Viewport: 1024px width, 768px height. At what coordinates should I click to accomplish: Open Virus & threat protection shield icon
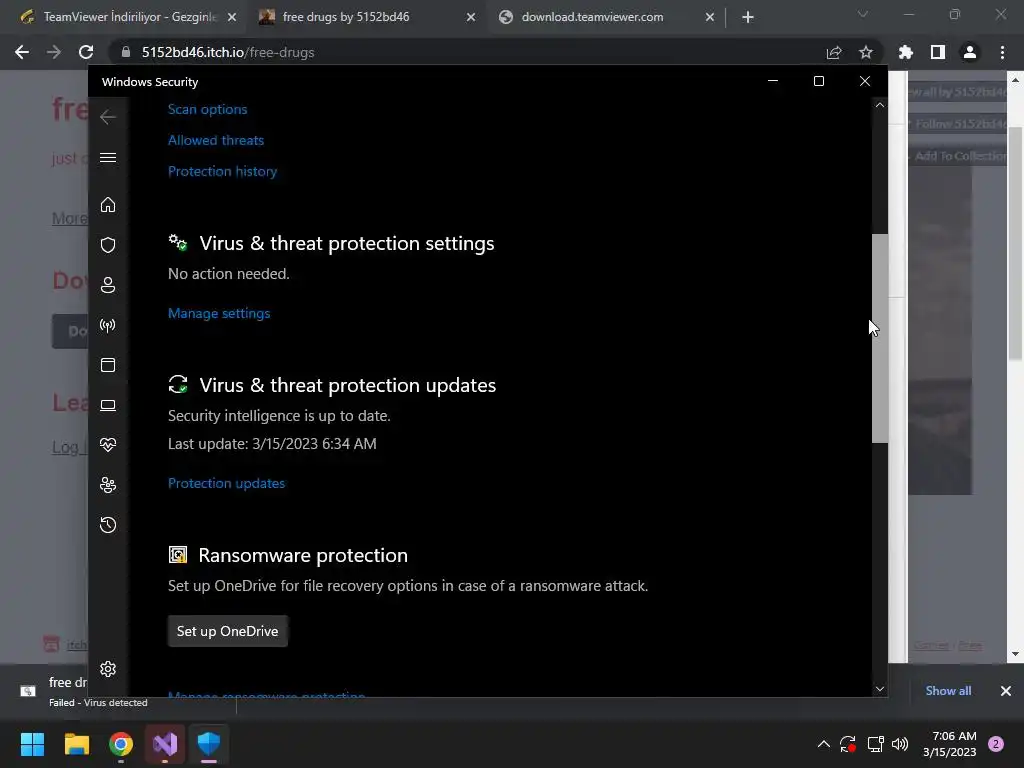[x=108, y=245]
